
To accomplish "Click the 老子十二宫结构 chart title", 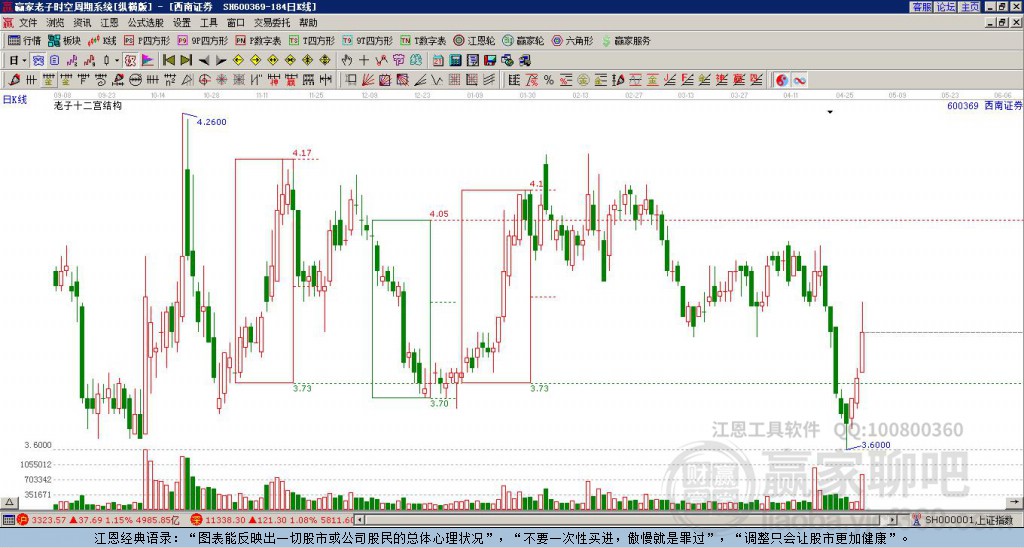I will pos(88,105).
